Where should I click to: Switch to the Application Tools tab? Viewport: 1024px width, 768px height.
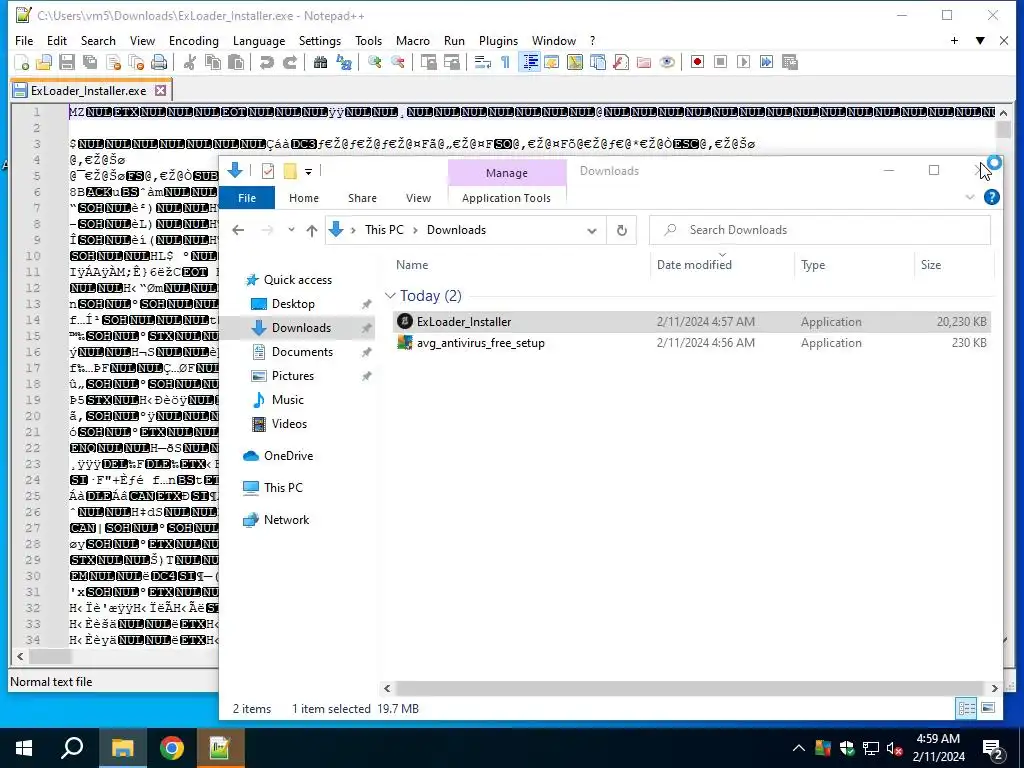click(x=506, y=198)
